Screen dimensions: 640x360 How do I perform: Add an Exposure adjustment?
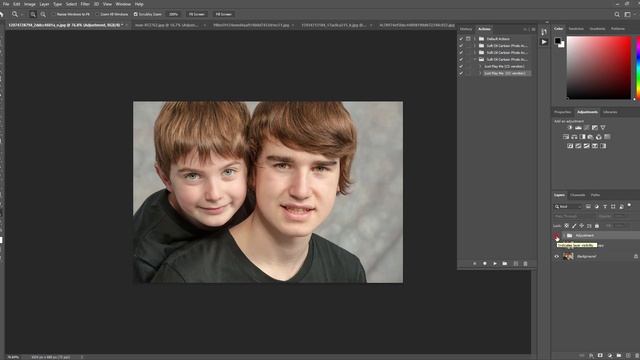(x=595, y=128)
